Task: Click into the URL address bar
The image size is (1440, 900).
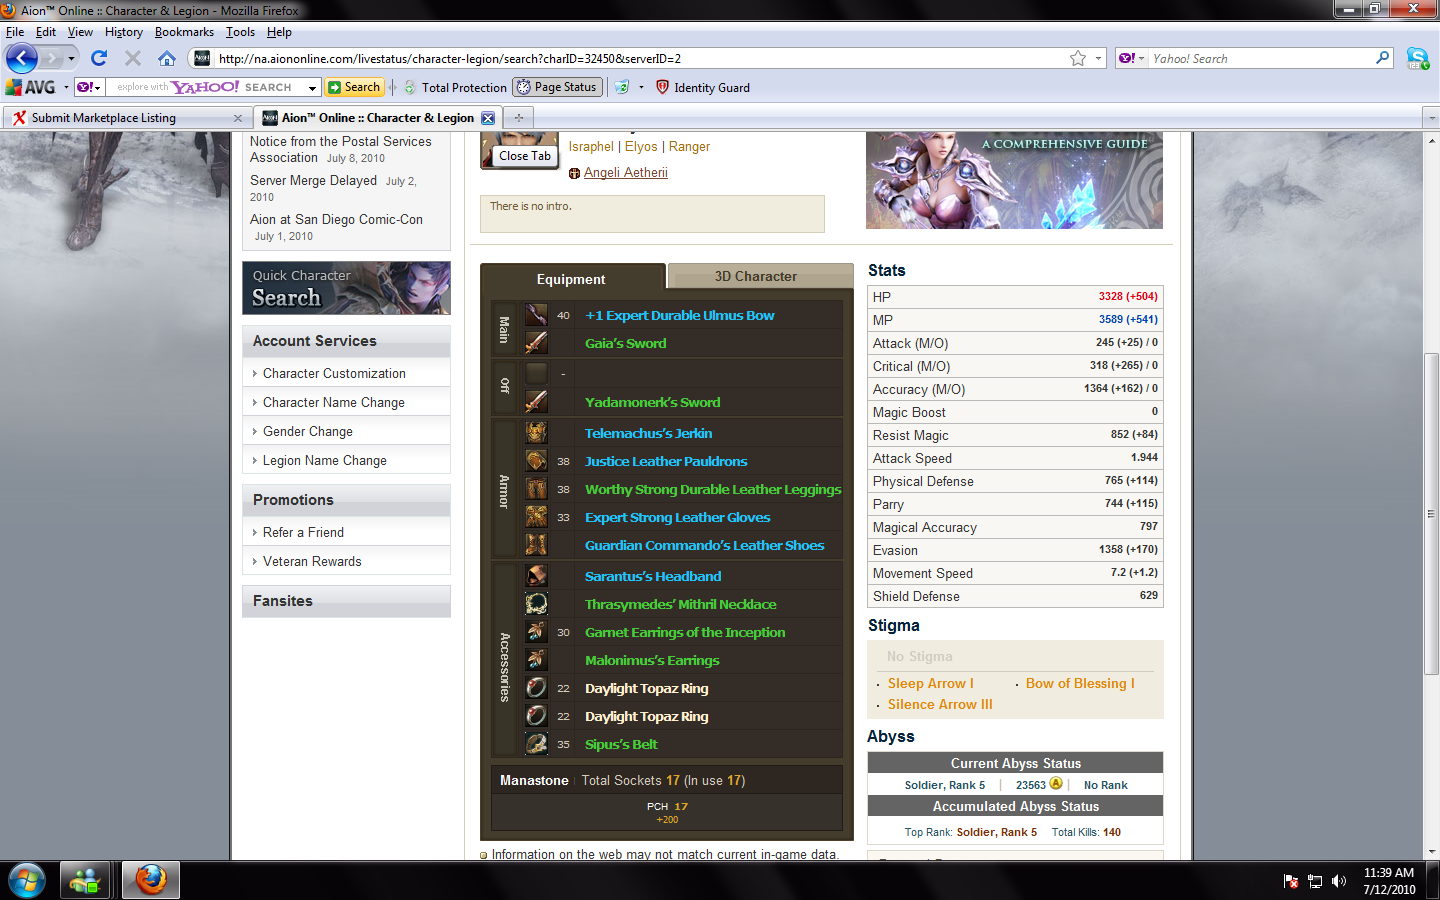Action: point(640,59)
